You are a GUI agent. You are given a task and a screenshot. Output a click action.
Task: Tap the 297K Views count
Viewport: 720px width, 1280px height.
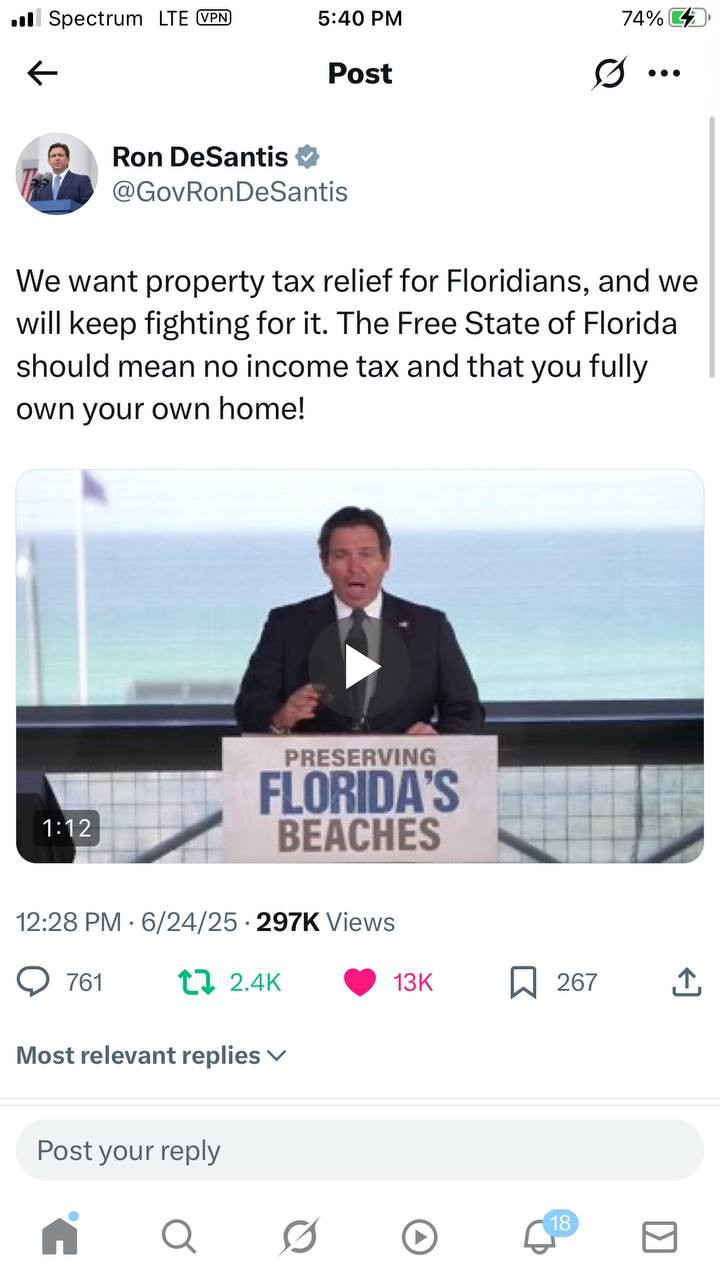click(325, 922)
